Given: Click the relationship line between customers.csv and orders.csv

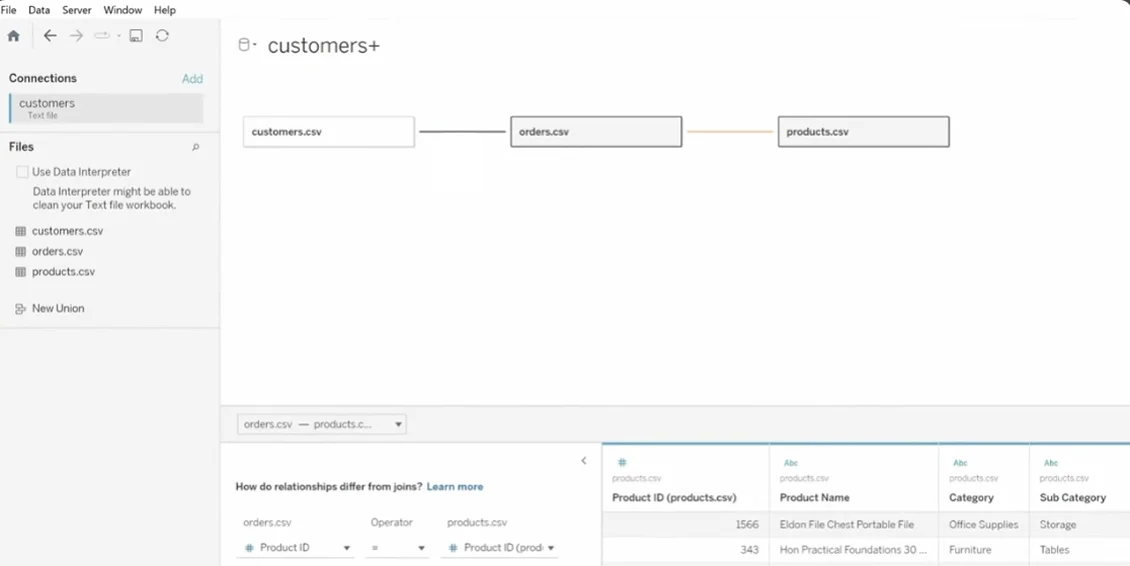Looking at the screenshot, I should pyautogui.click(x=463, y=132).
